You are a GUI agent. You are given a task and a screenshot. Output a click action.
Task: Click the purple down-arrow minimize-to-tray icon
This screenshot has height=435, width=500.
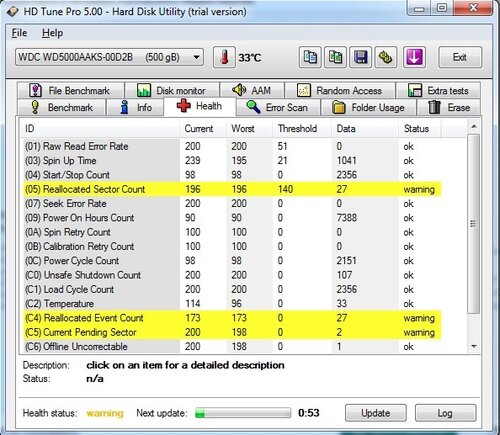(414, 57)
